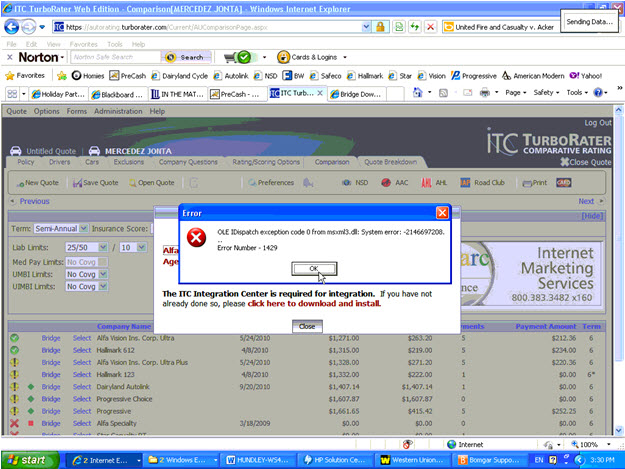Click the Norton safe shopping cart icon
The height and width of the screenshot is (469, 625).
(238, 57)
